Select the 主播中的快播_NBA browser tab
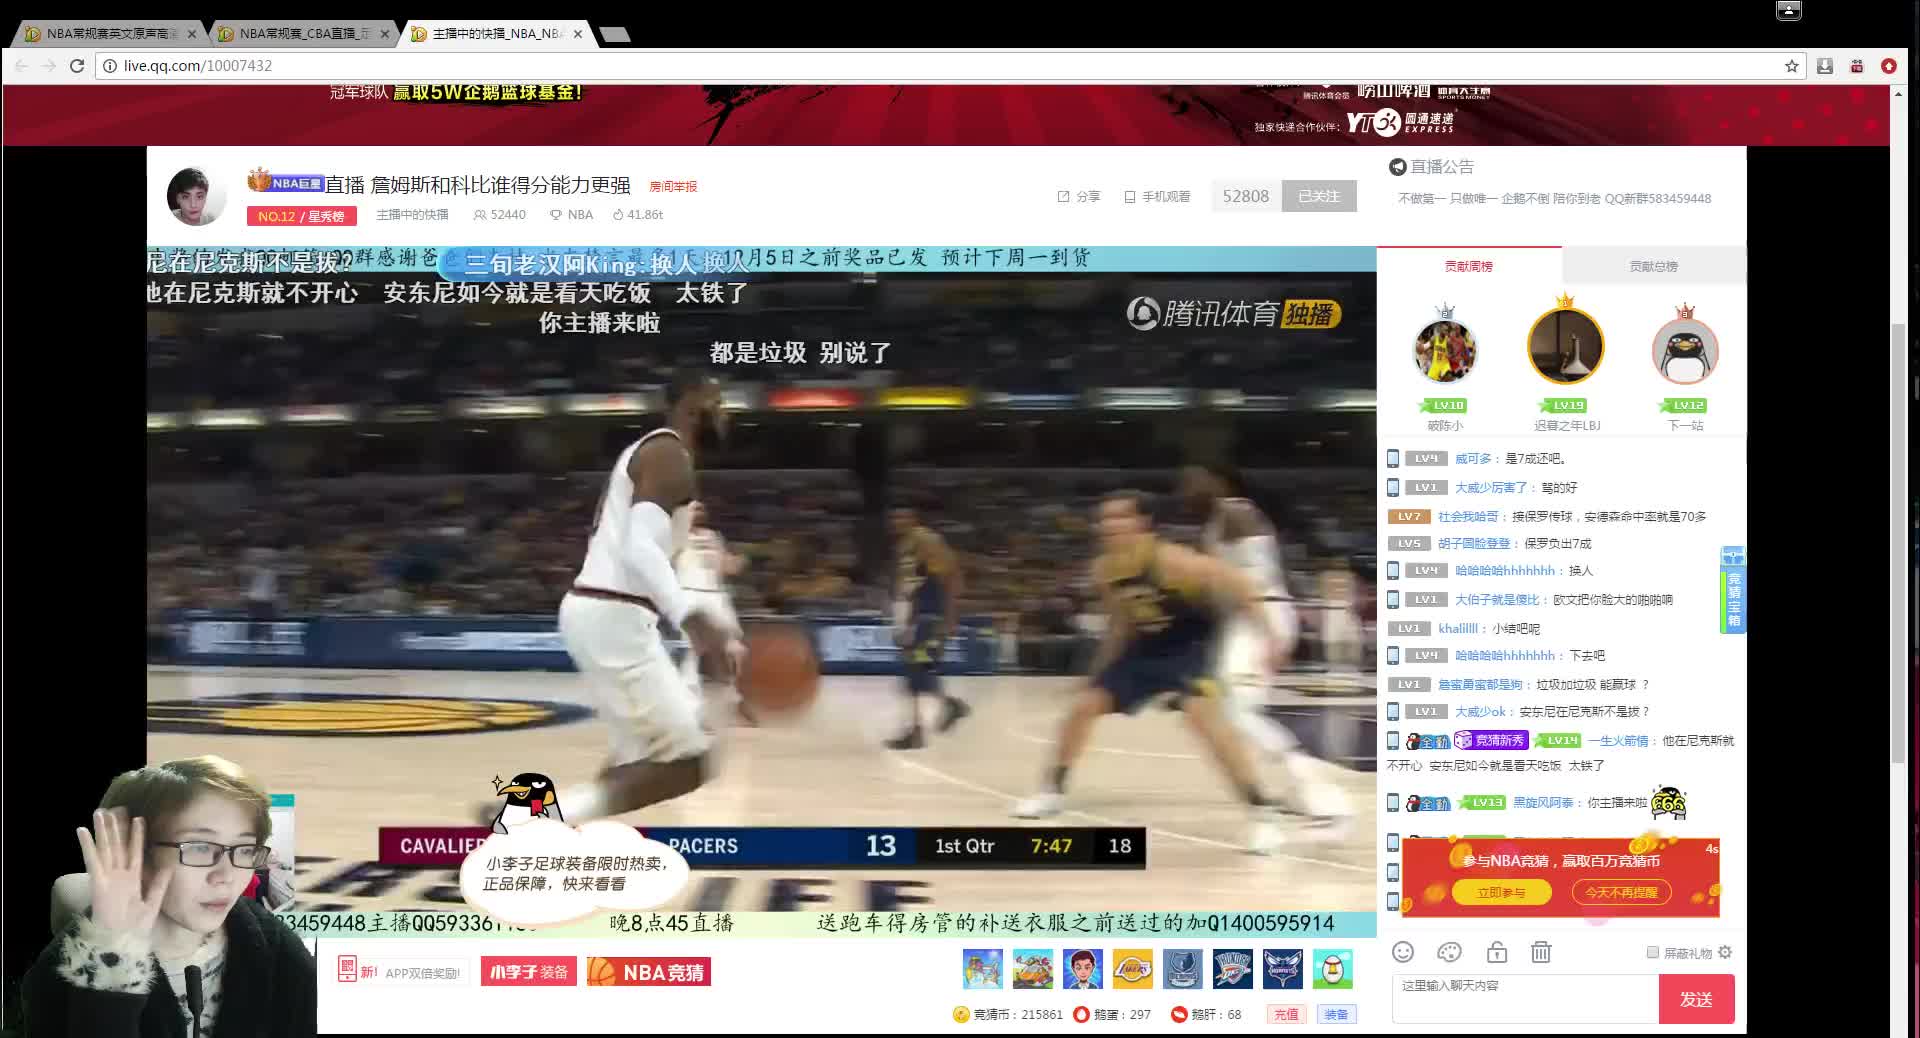The image size is (1920, 1038). (x=495, y=34)
